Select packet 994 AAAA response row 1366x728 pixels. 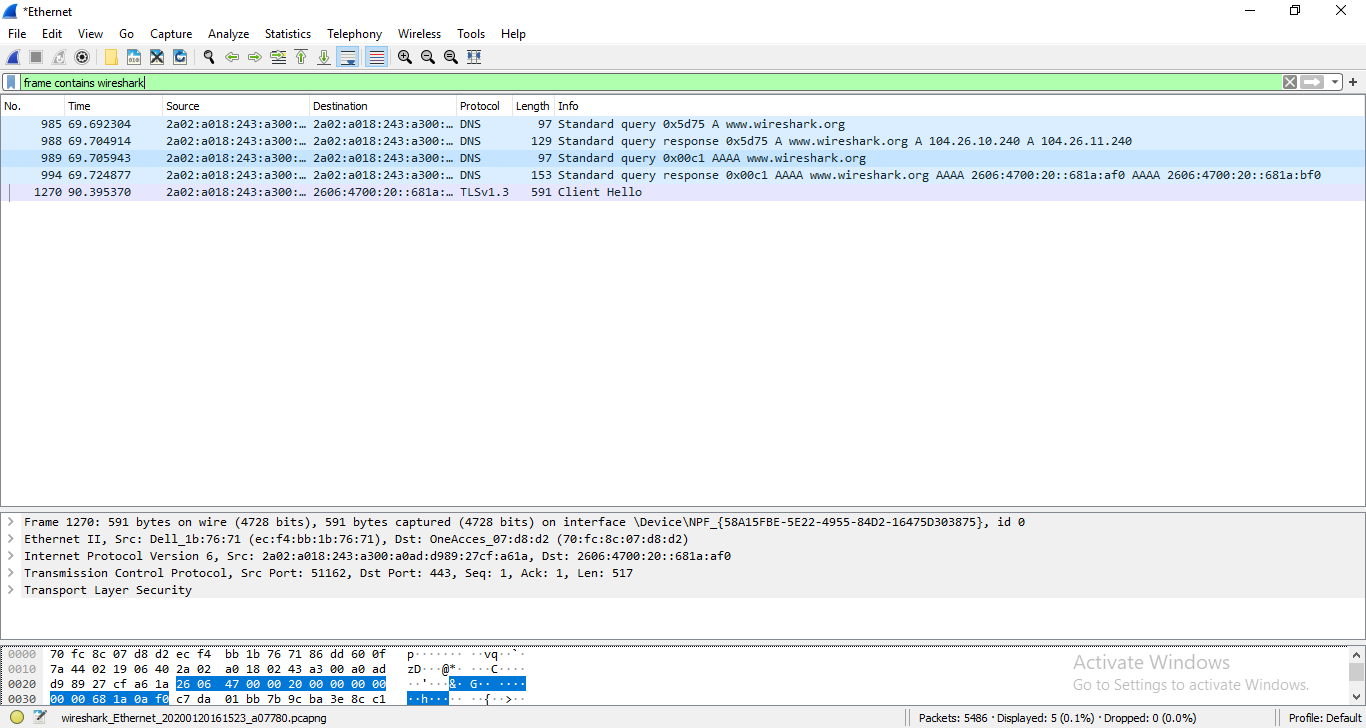point(682,175)
